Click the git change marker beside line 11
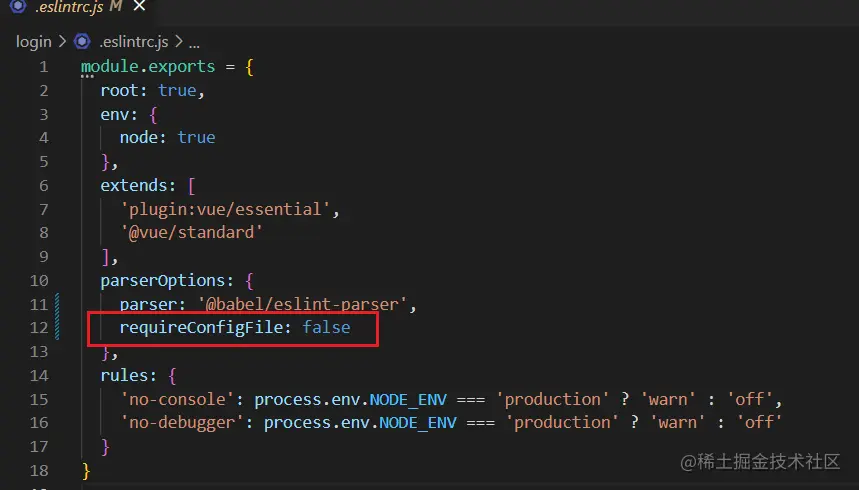 click(x=57, y=305)
